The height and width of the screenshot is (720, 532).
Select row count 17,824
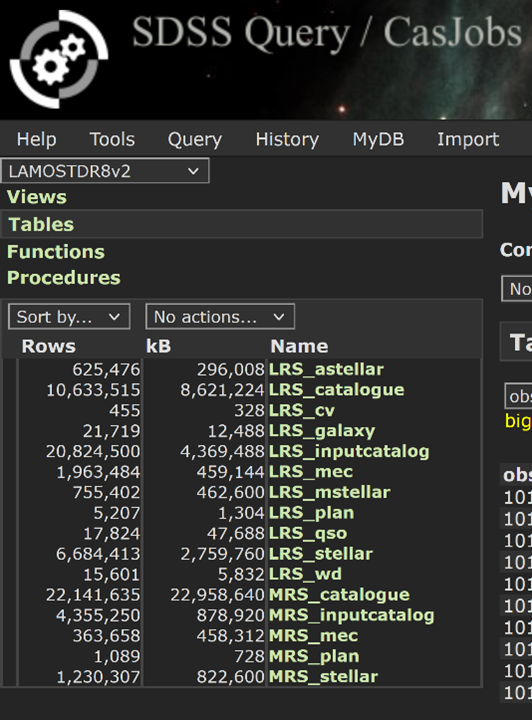click(112, 533)
